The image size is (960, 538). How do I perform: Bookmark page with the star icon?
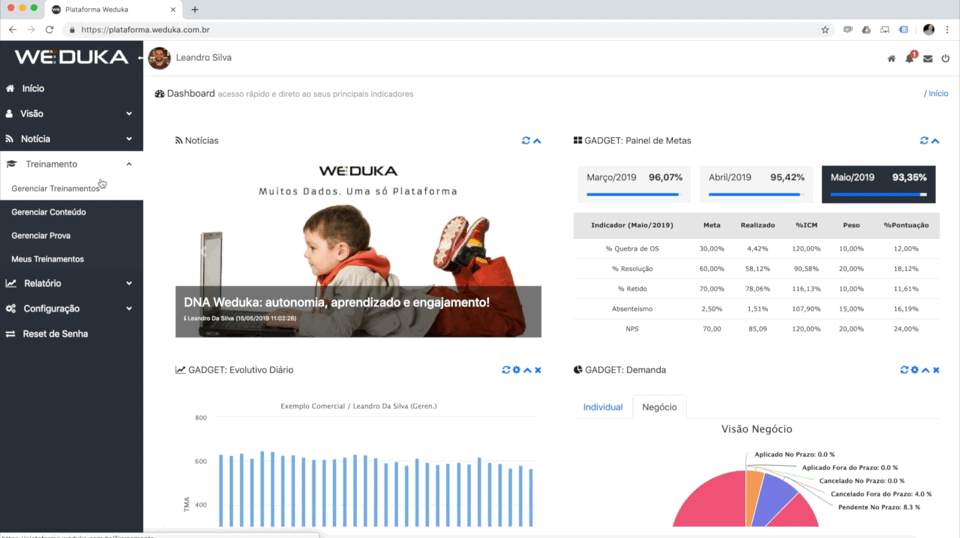[x=825, y=29]
